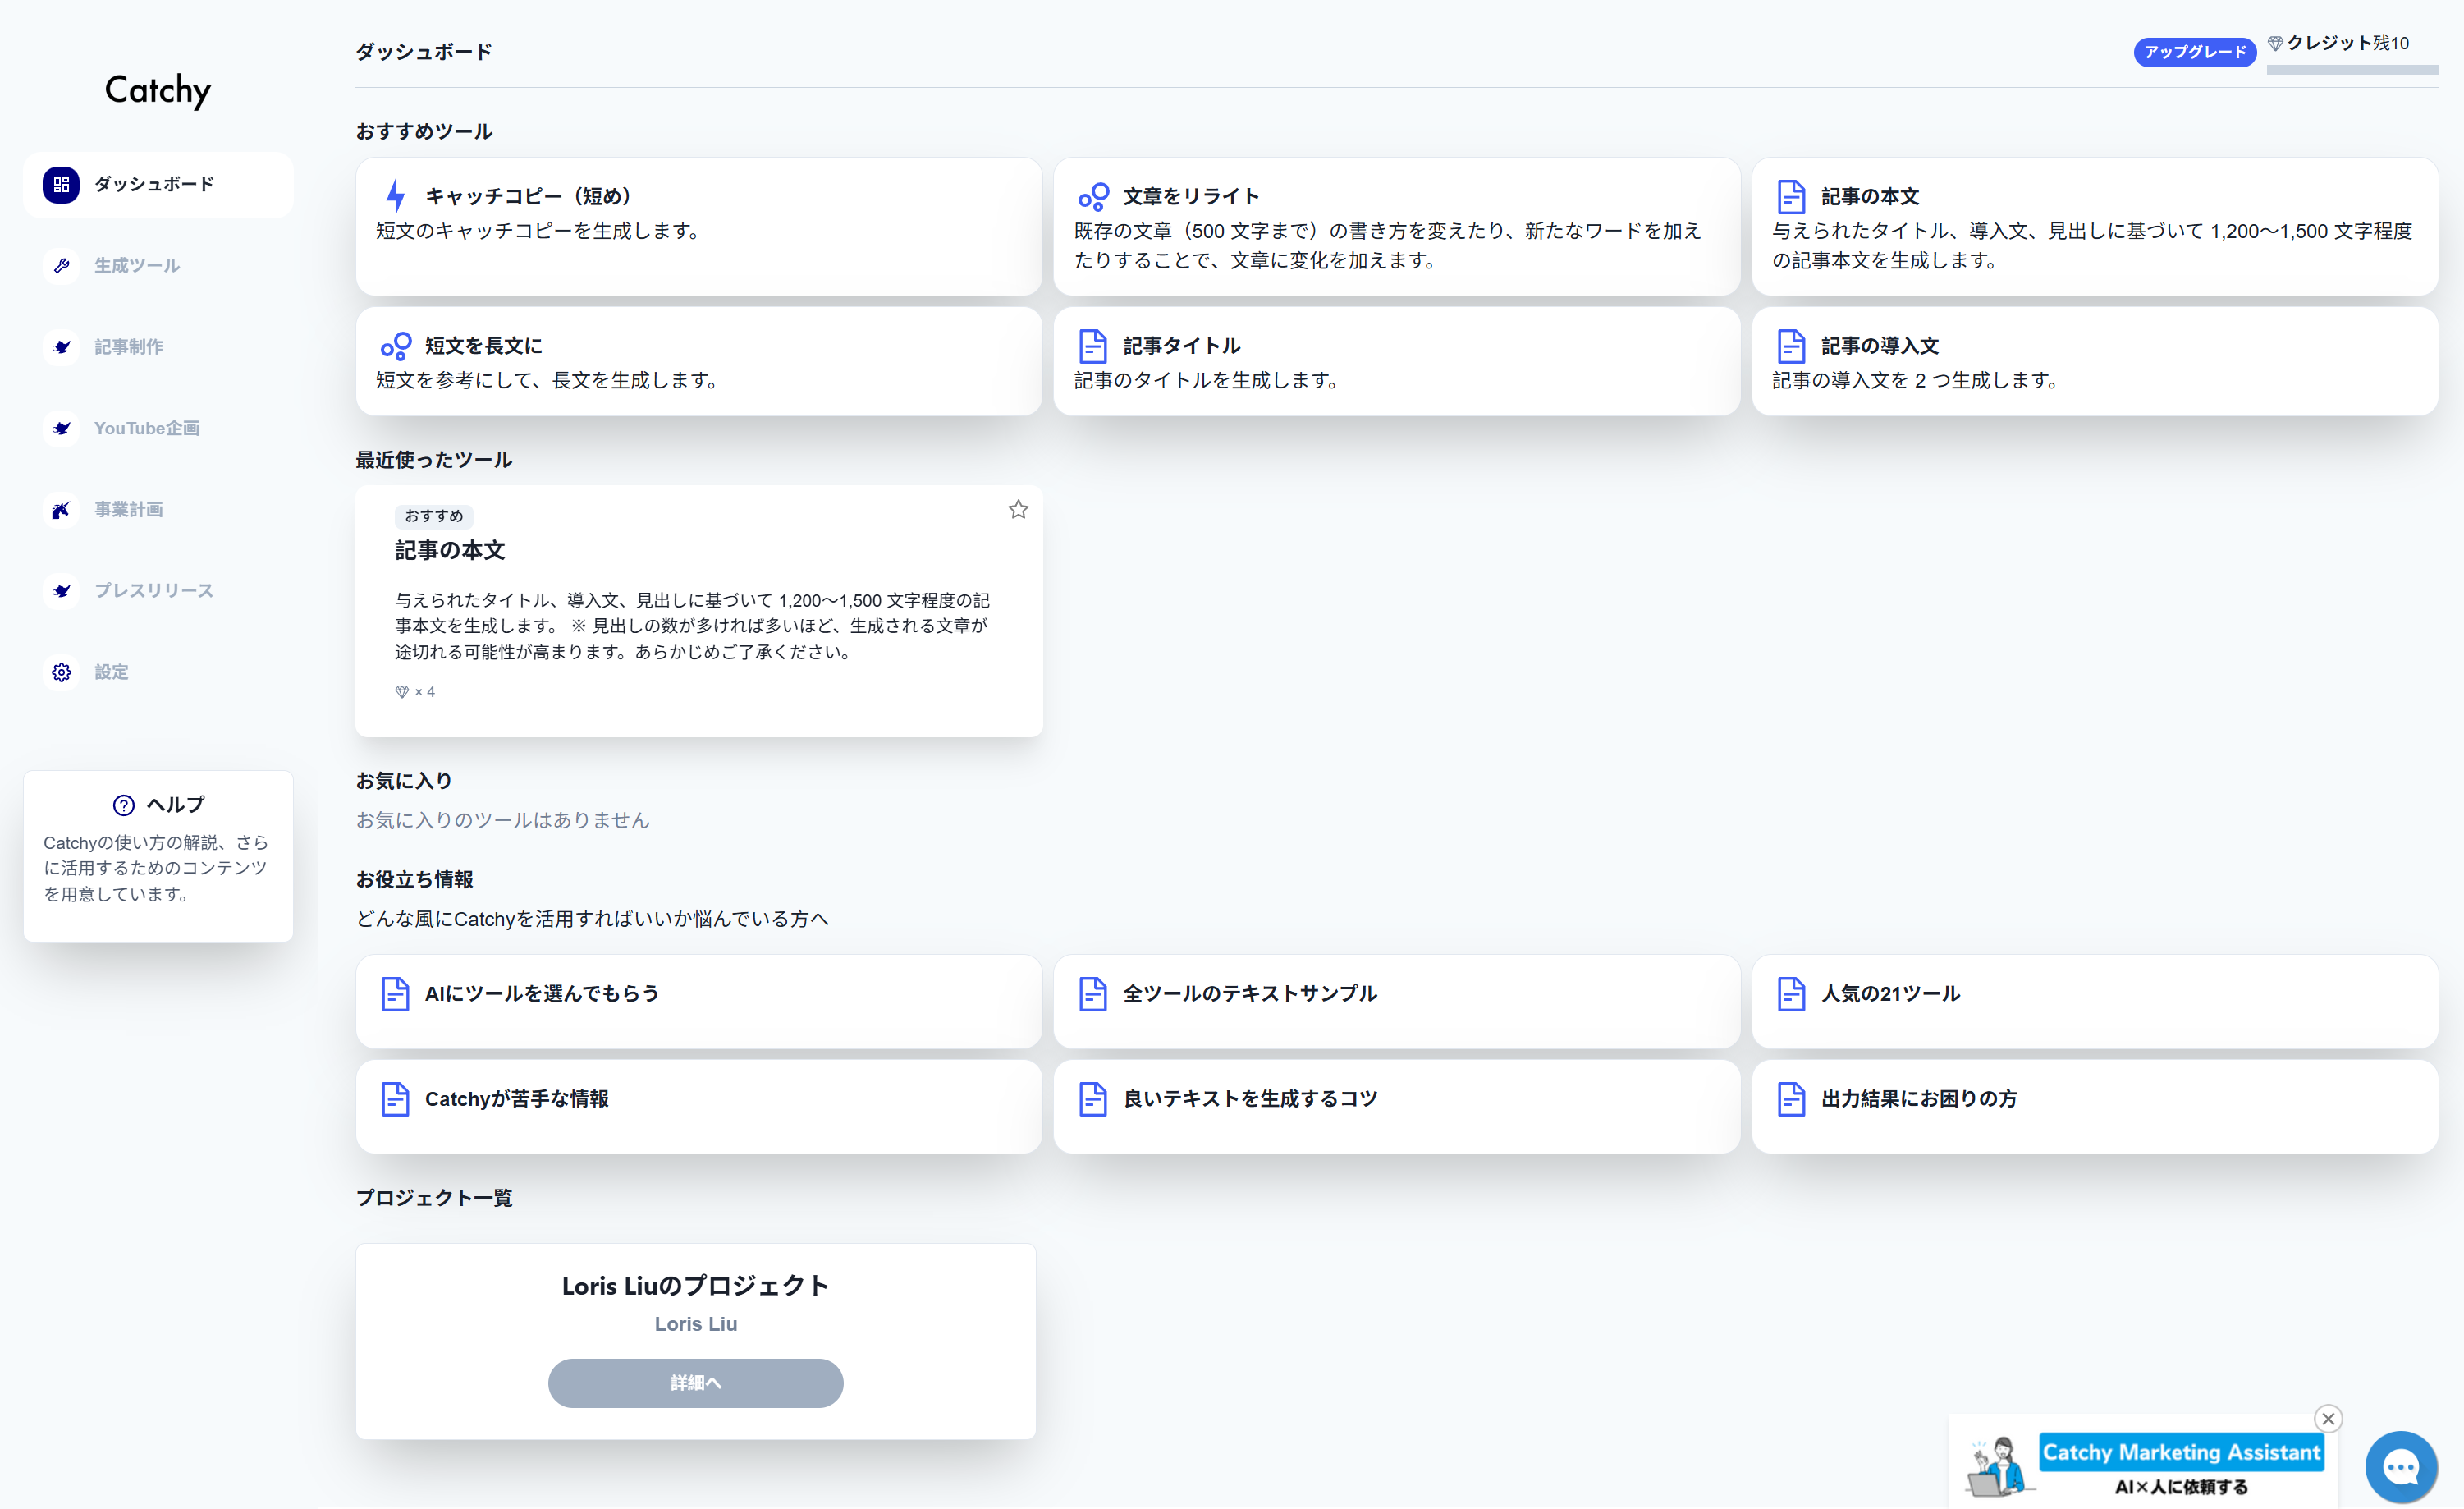Open the 短文を長文に tool card

pos(699,361)
